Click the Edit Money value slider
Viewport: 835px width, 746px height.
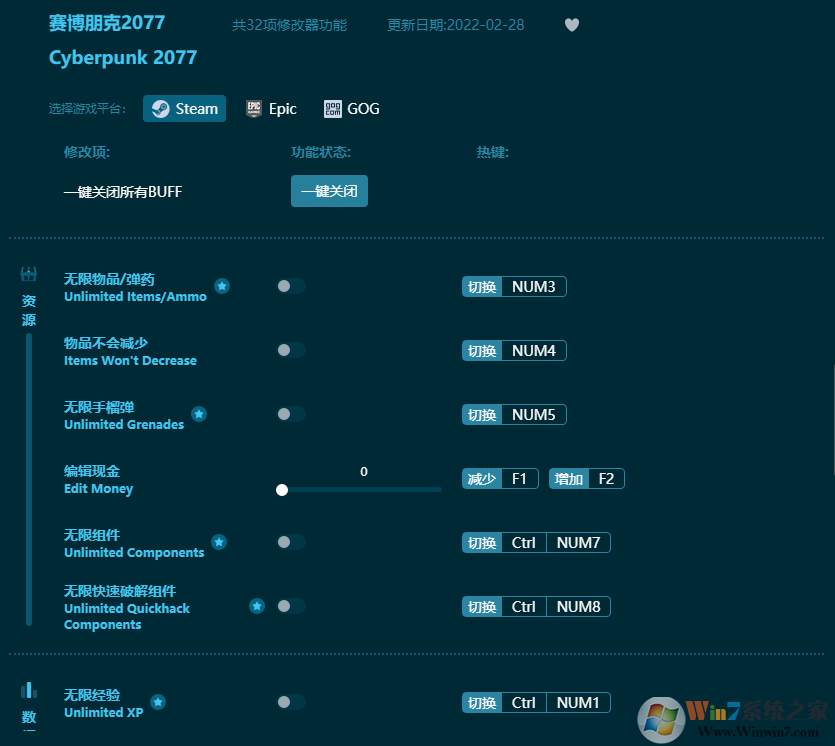coord(282,490)
